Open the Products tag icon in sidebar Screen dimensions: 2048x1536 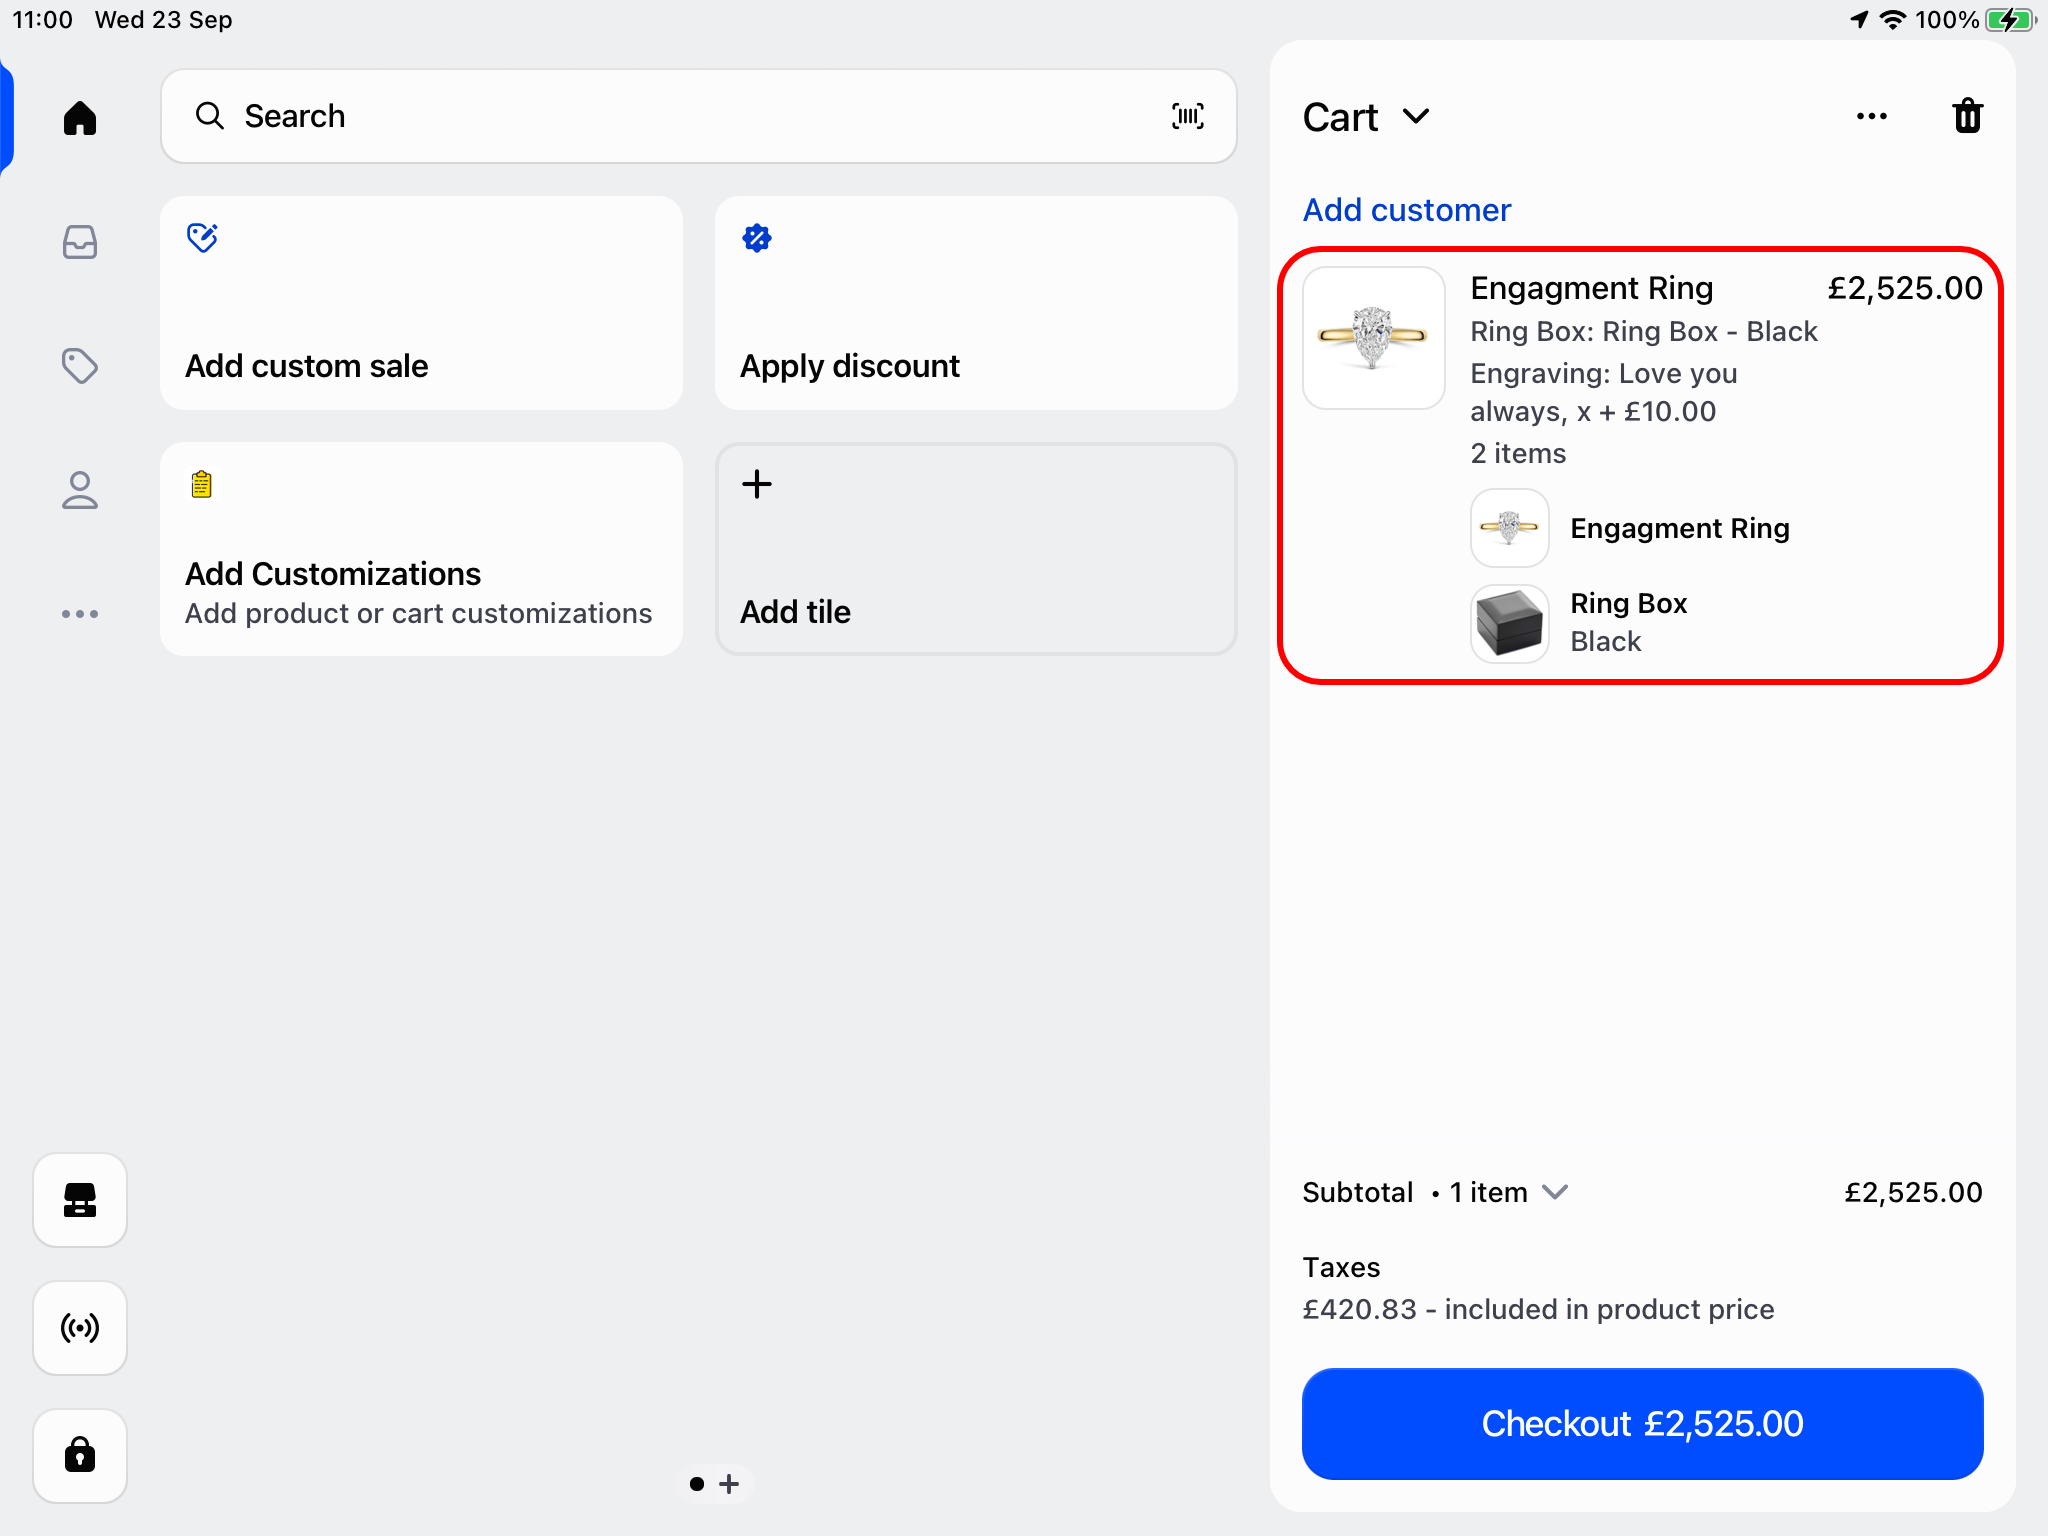(80, 366)
